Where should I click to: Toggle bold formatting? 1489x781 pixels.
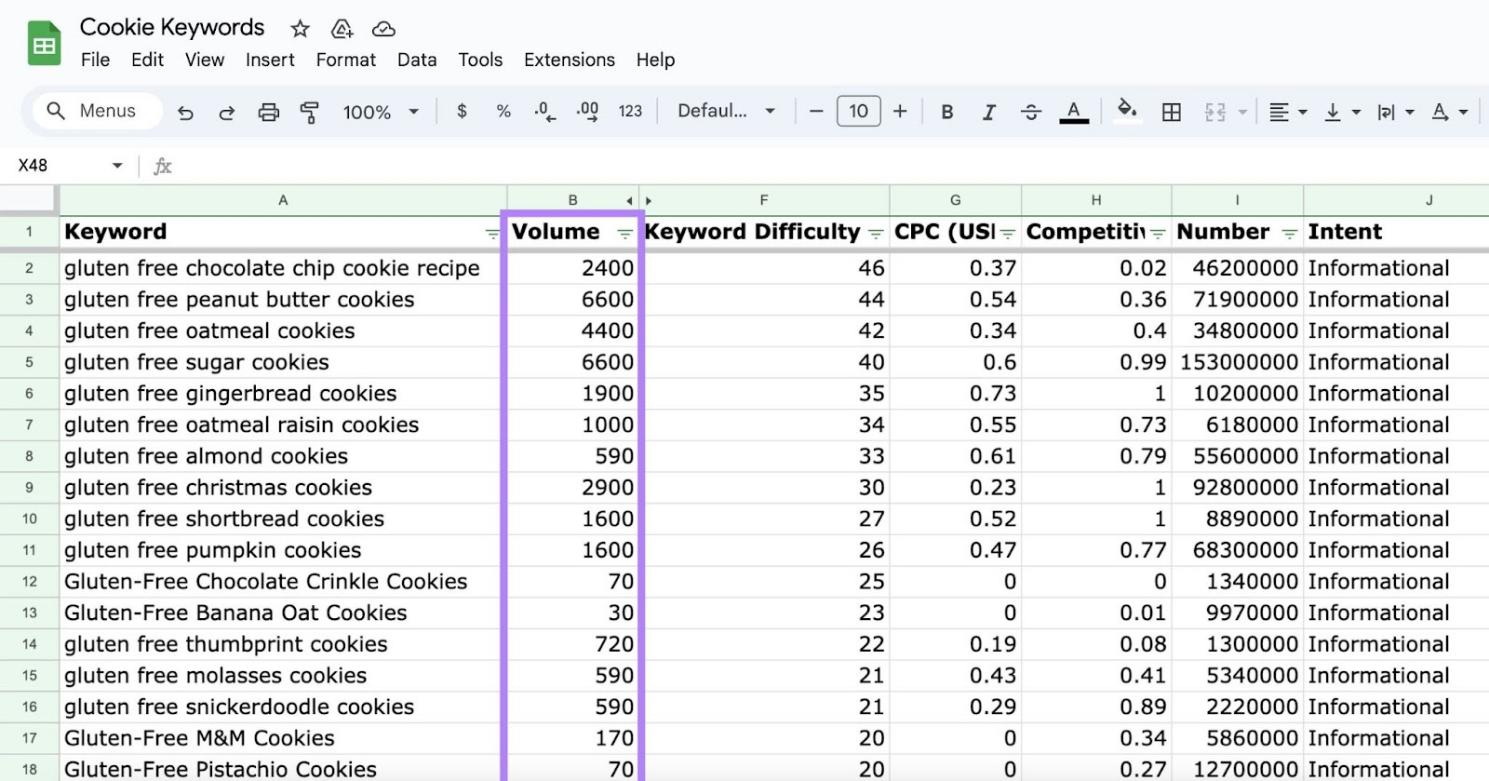[x=947, y=112]
